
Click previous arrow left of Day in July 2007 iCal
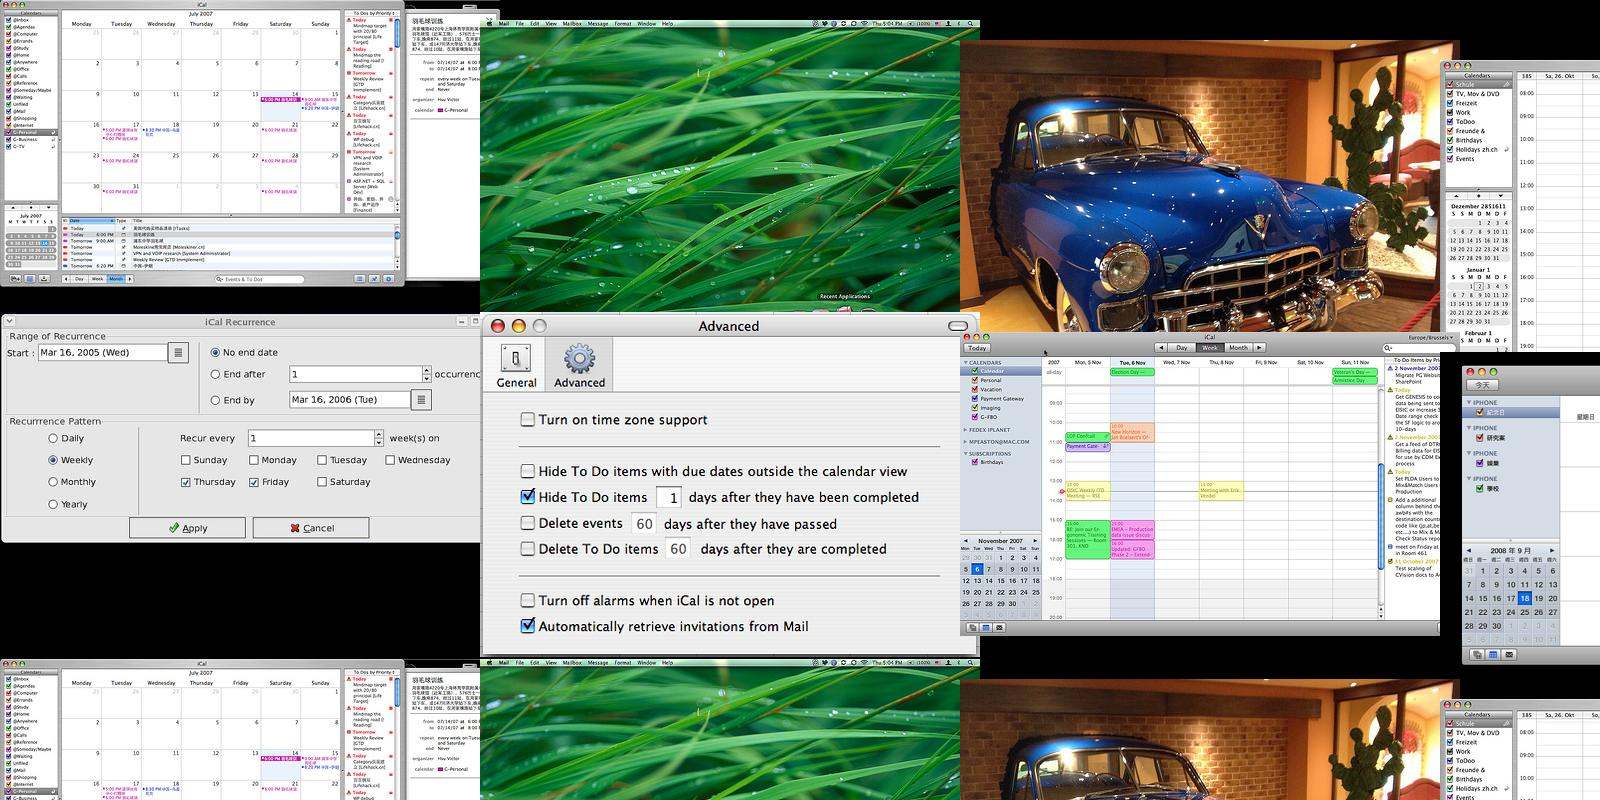tap(66, 279)
